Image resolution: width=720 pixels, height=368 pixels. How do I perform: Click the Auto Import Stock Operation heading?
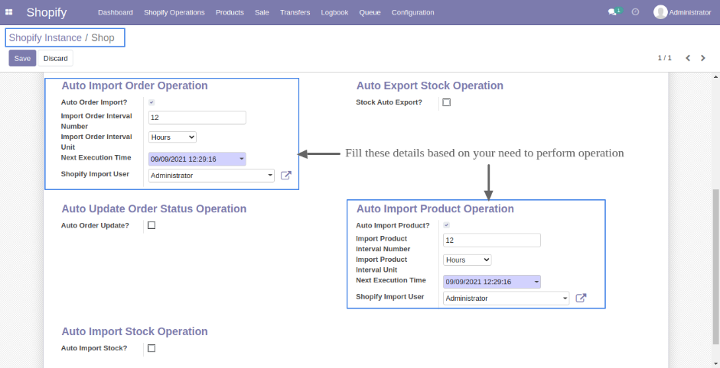click(135, 331)
